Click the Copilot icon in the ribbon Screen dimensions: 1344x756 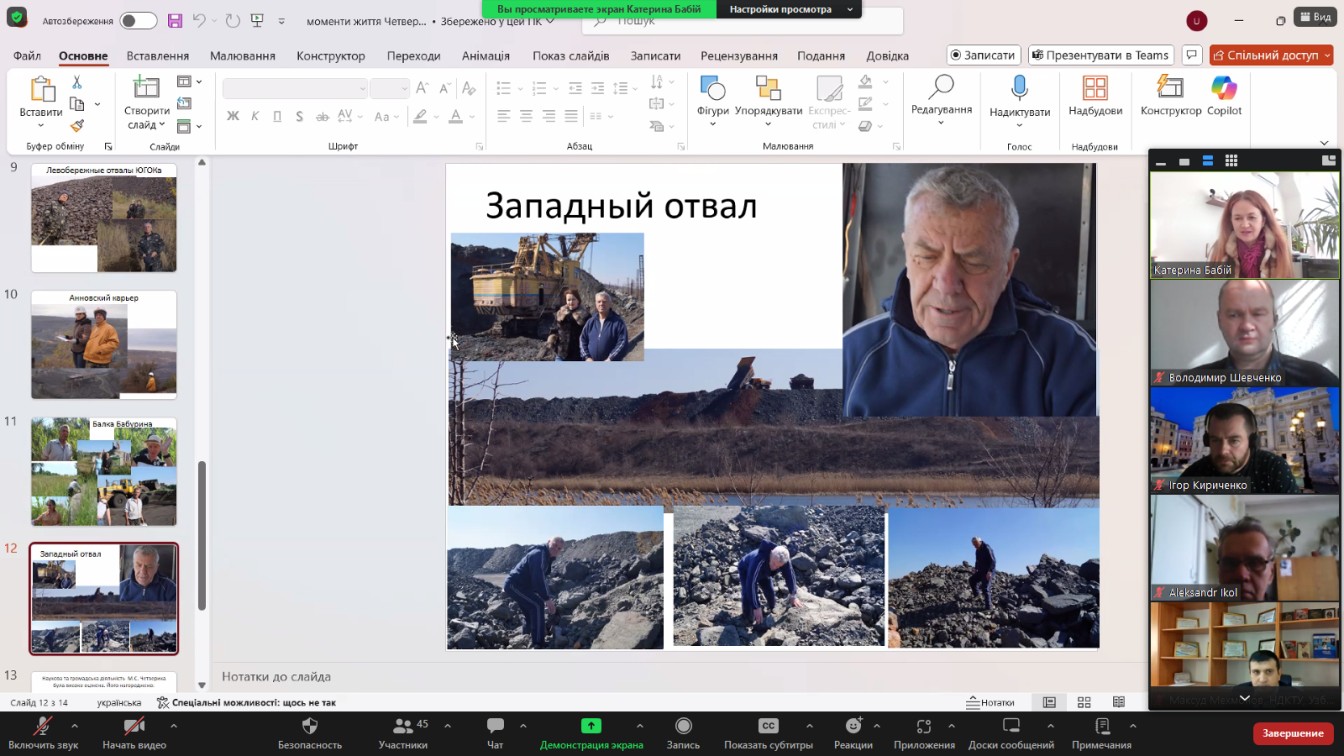[1223, 90]
